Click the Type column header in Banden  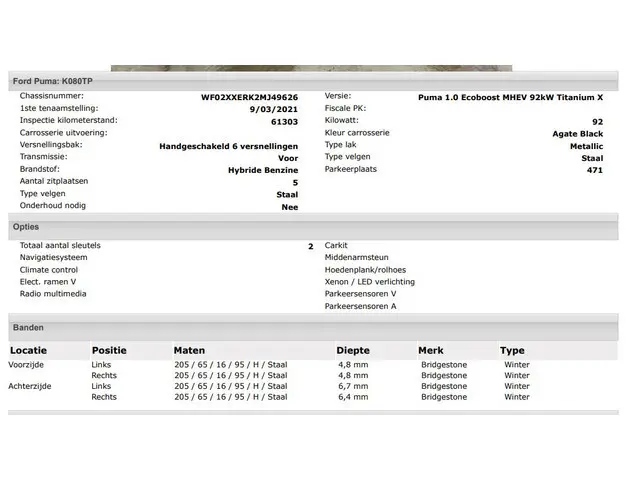(512, 351)
